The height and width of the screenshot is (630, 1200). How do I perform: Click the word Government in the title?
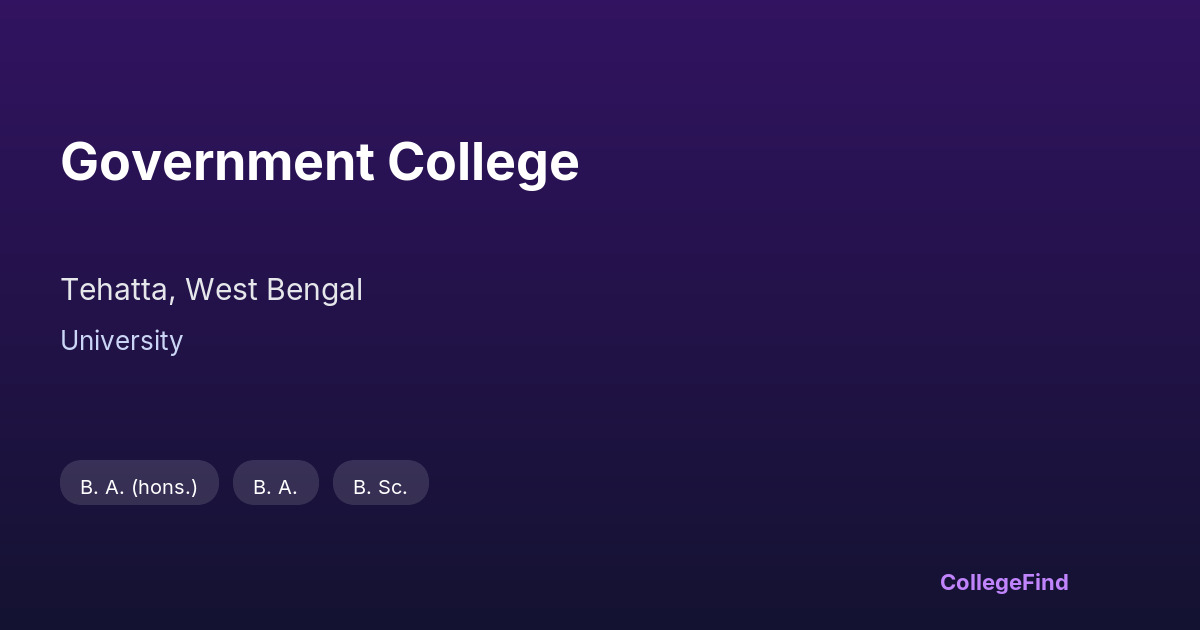click(217, 162)
